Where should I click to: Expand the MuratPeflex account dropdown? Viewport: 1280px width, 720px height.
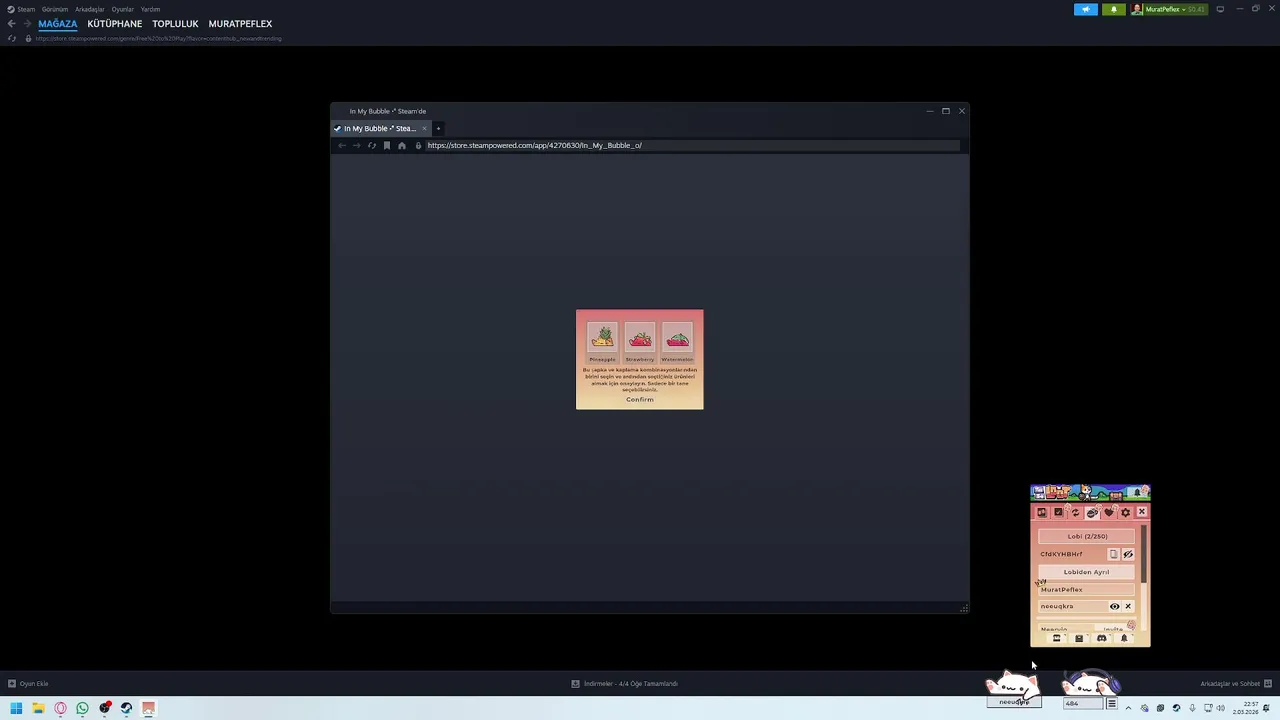pos(1169,9)
